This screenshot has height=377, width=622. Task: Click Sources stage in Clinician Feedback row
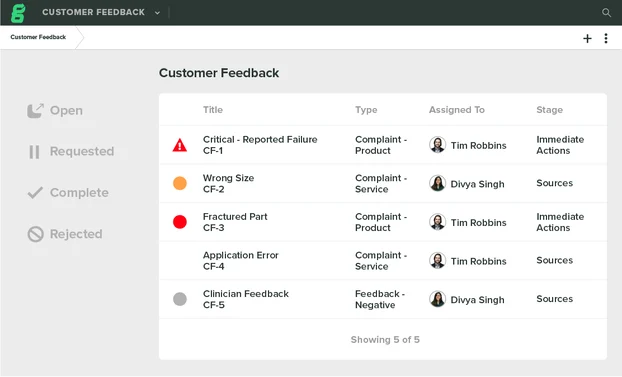pos(555,299)
